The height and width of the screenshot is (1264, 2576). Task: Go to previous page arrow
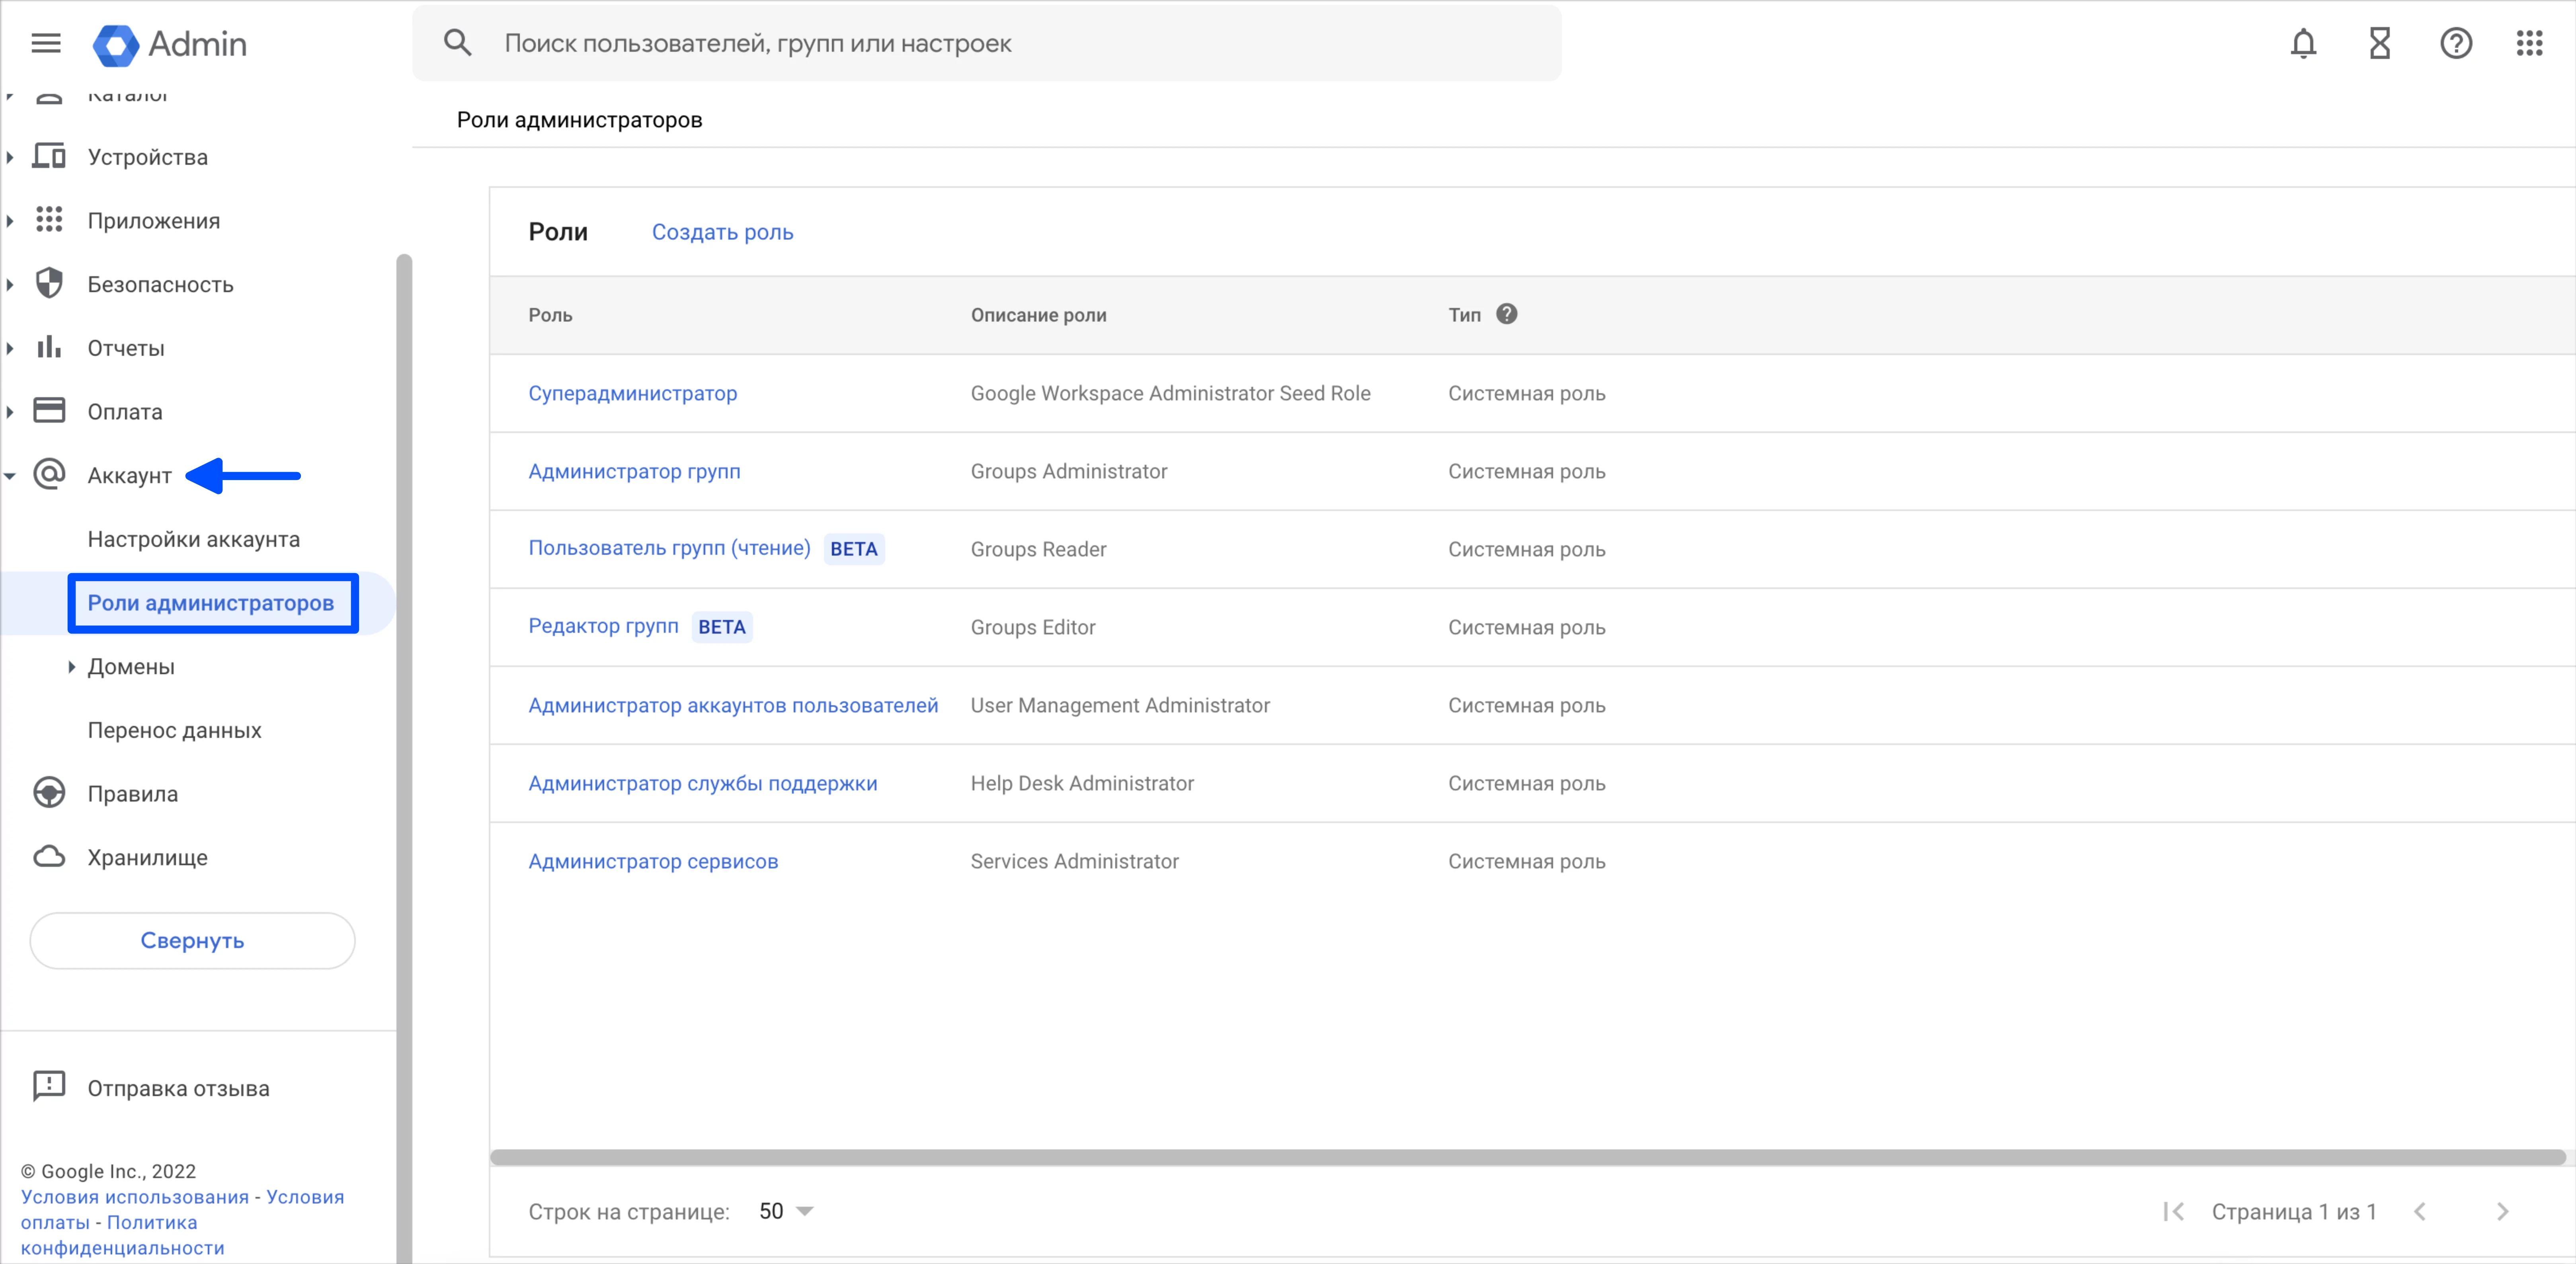click(x=2419, y=1211)
